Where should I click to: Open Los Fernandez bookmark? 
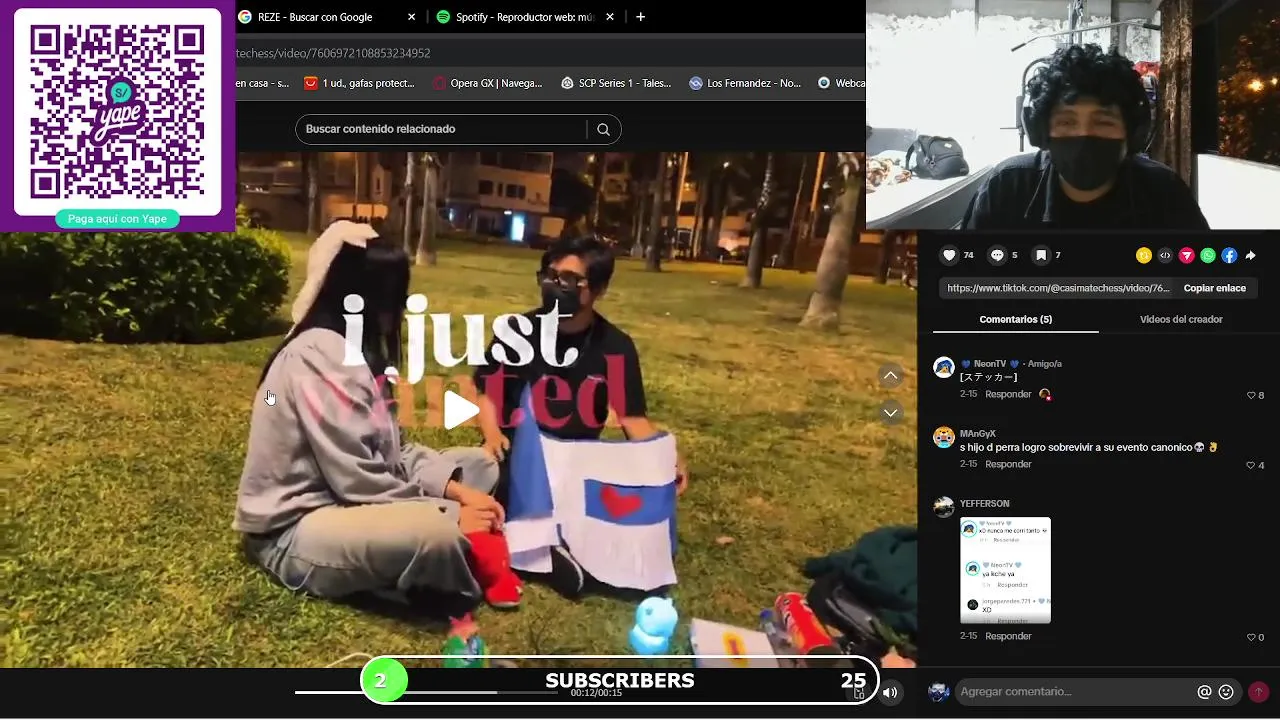pos(745,83)
